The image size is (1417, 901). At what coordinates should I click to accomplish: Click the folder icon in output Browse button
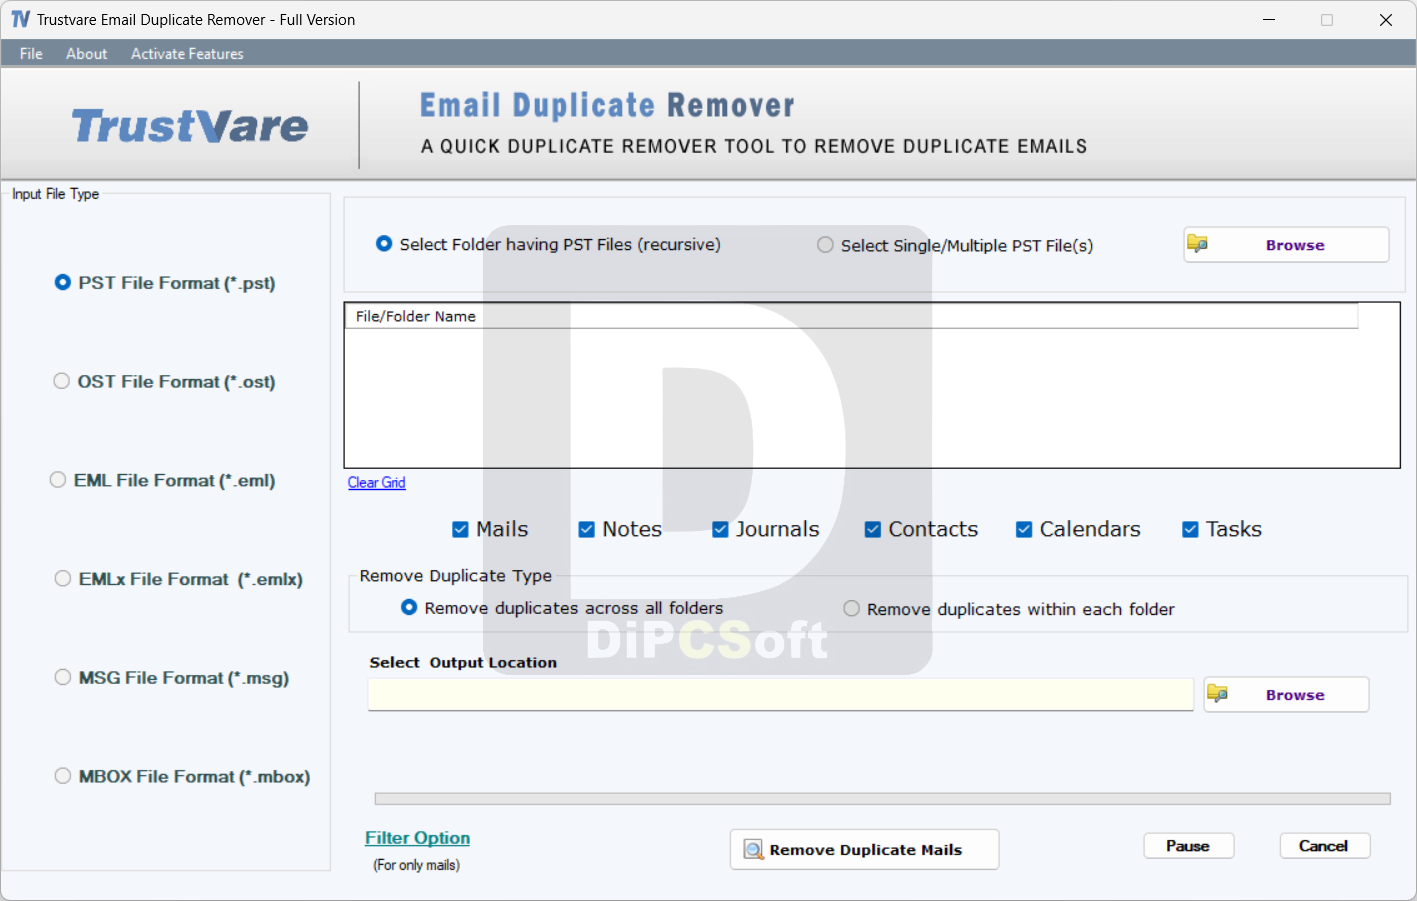[x=1217, y=694]
